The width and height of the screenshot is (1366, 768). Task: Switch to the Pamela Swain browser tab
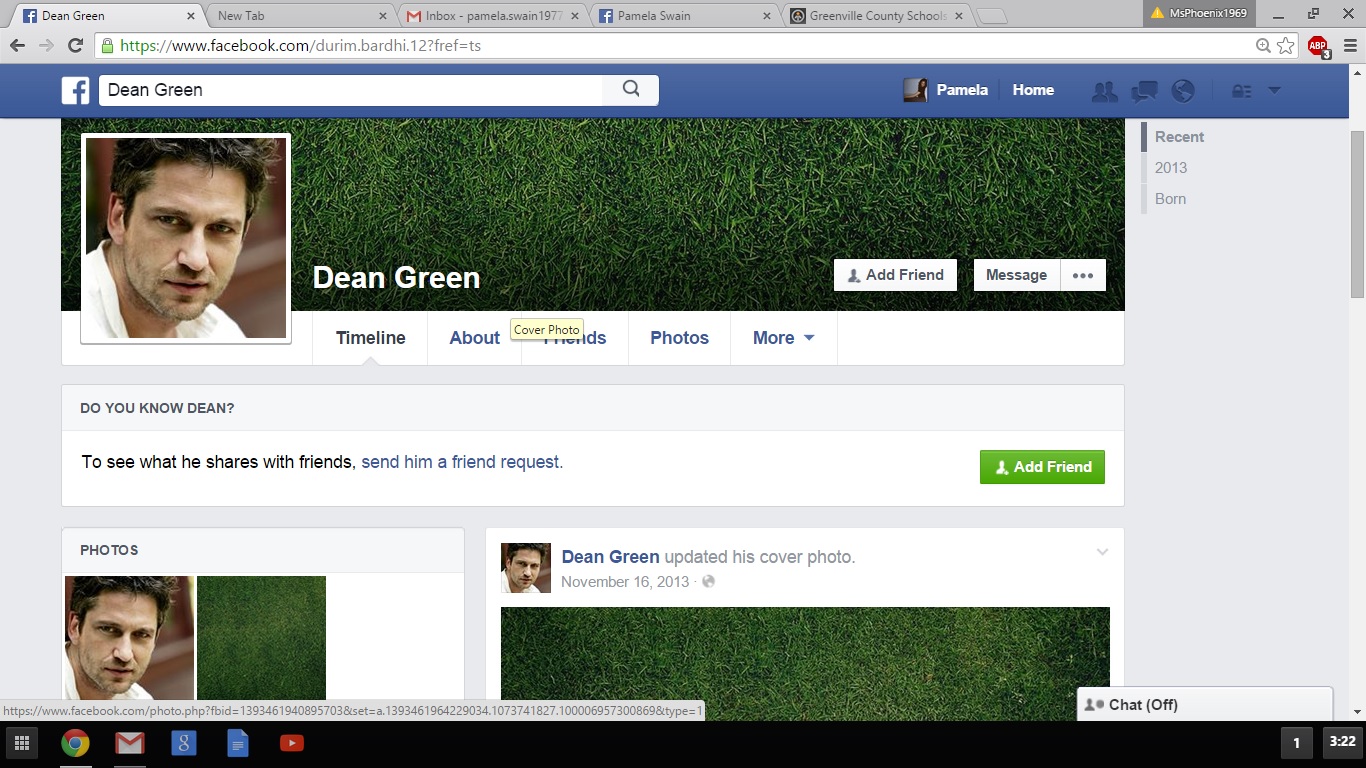click(x=685, y=16)
